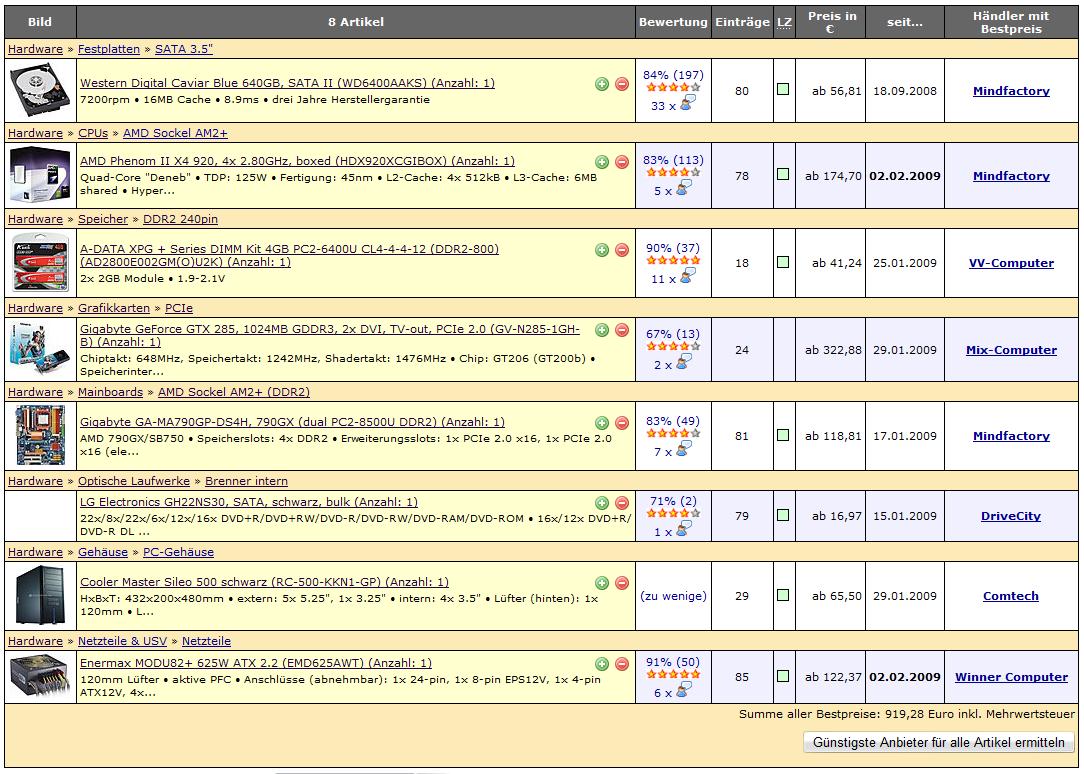Go to Brenner intern breadcrumb
Viewport: 1084px width, 774px height.
click(247, 481)
